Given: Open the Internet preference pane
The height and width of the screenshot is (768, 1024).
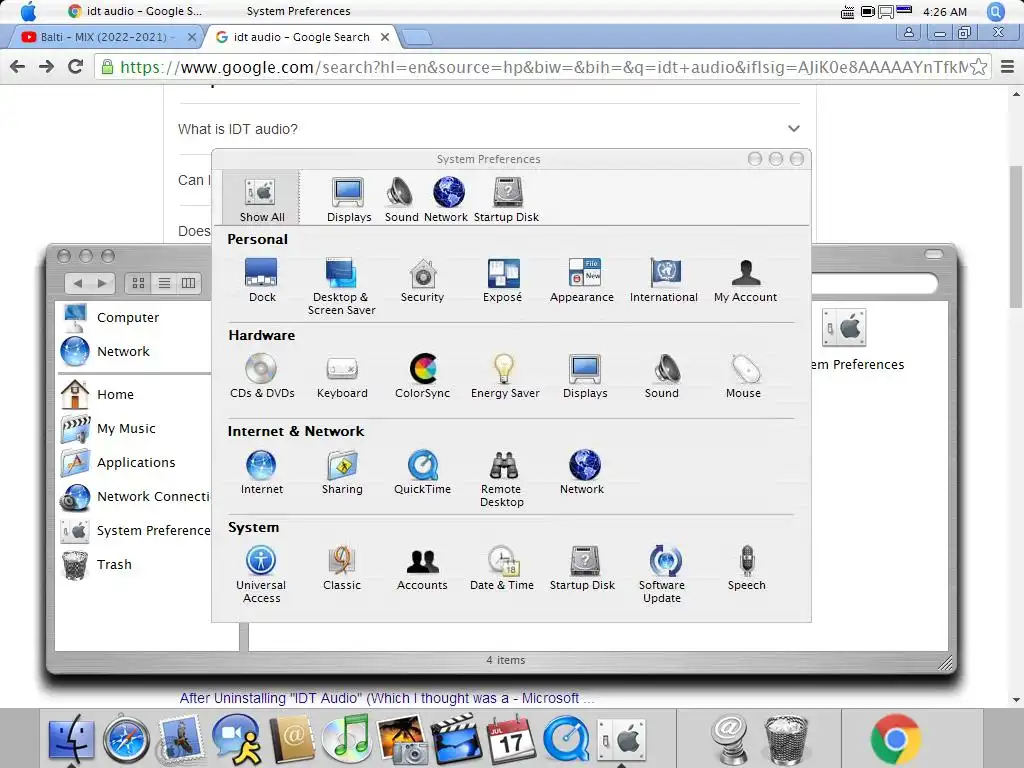Looking at the screenshot, I should pos(262,472).
